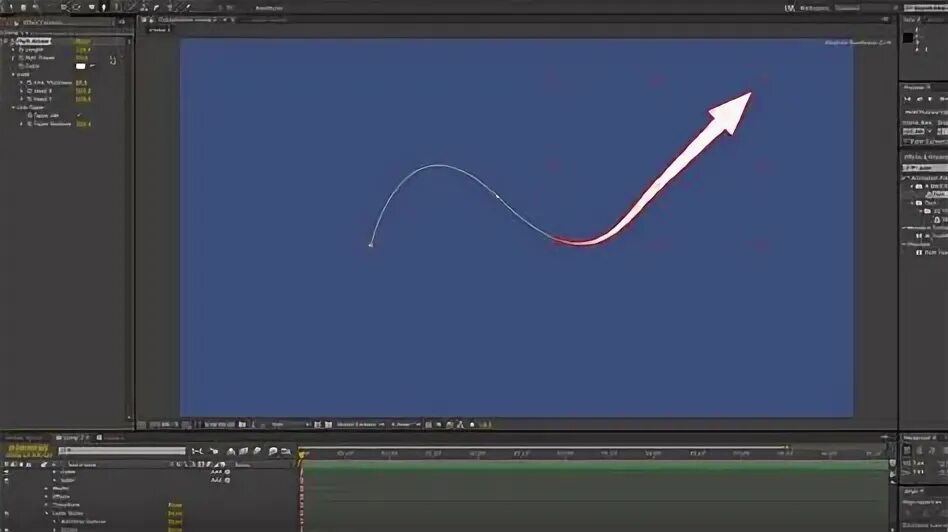Collapse the Animation Presets tree folder
Screen dimensions: 948x532
(x=905, y=178)
